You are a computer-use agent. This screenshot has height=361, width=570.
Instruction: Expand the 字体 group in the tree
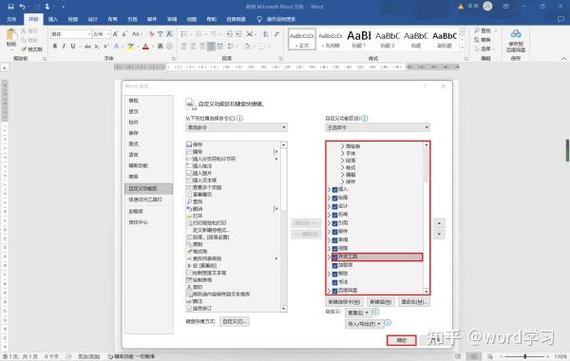(x=342, y=153)
